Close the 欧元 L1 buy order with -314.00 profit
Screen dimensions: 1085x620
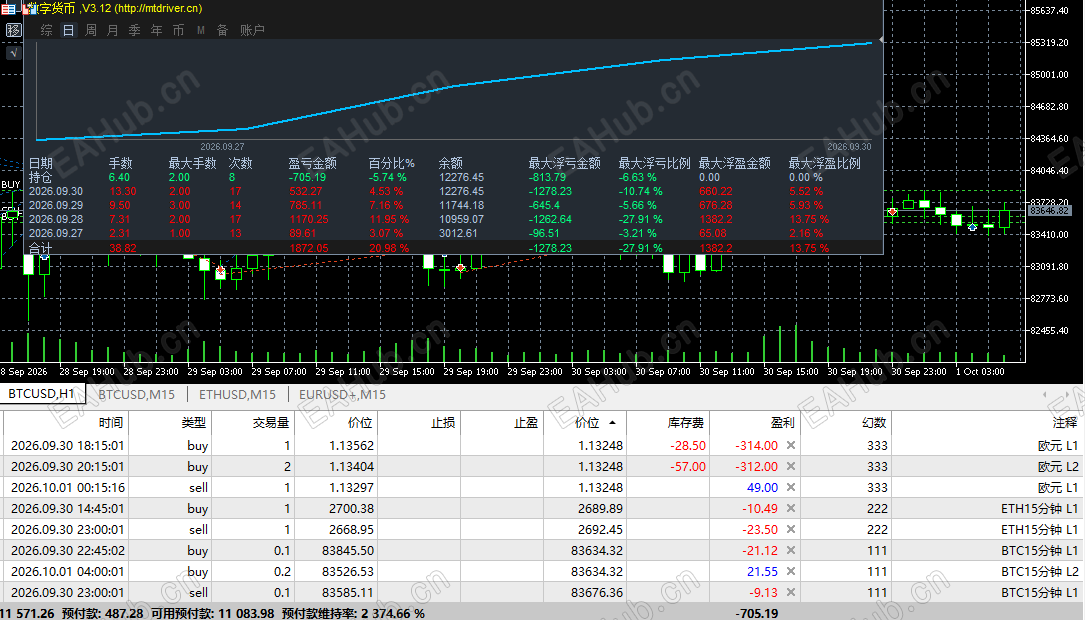[x=791, y=446]
